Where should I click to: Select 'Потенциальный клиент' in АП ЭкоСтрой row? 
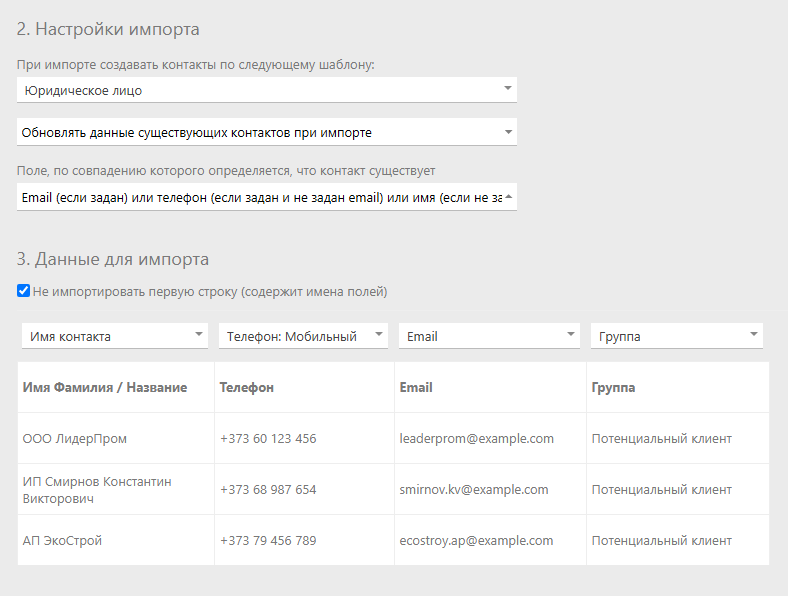point(678,540)
